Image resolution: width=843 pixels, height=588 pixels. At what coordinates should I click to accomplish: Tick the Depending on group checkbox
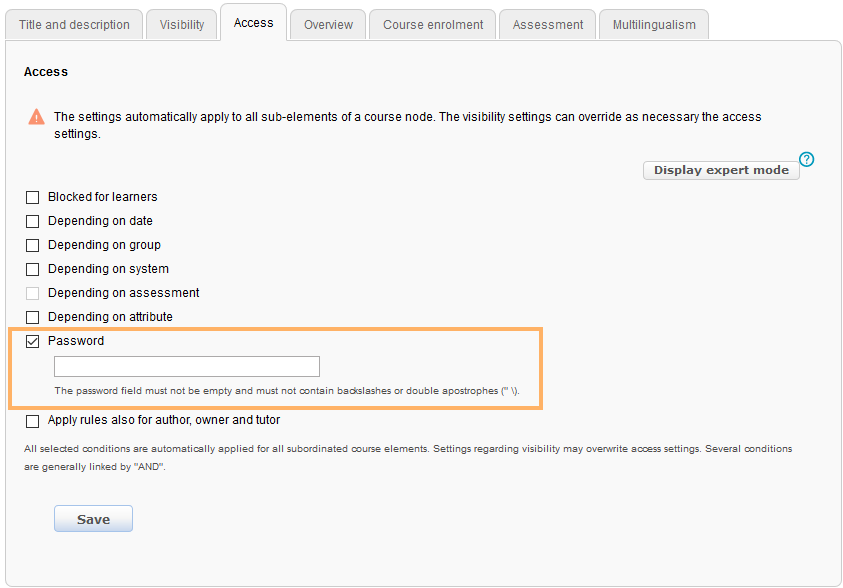coord(32,245)
